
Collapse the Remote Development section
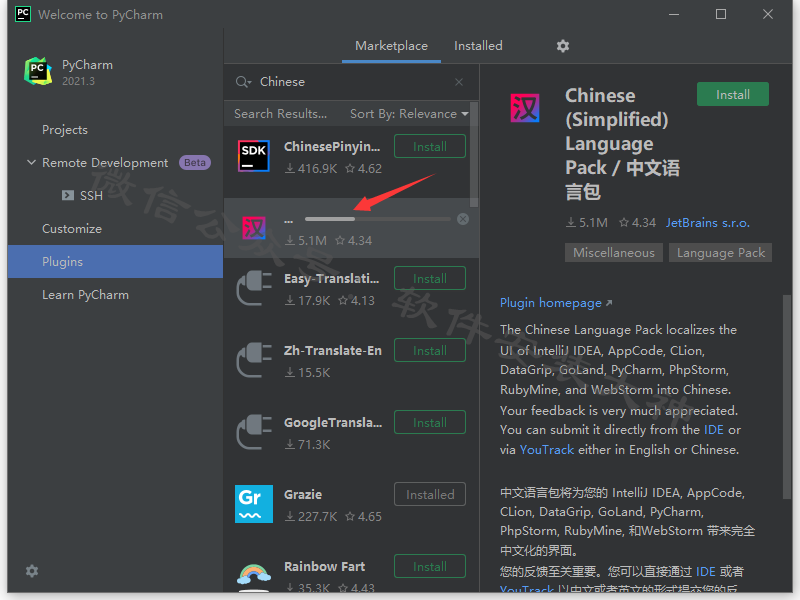click(x=31, y=162)
